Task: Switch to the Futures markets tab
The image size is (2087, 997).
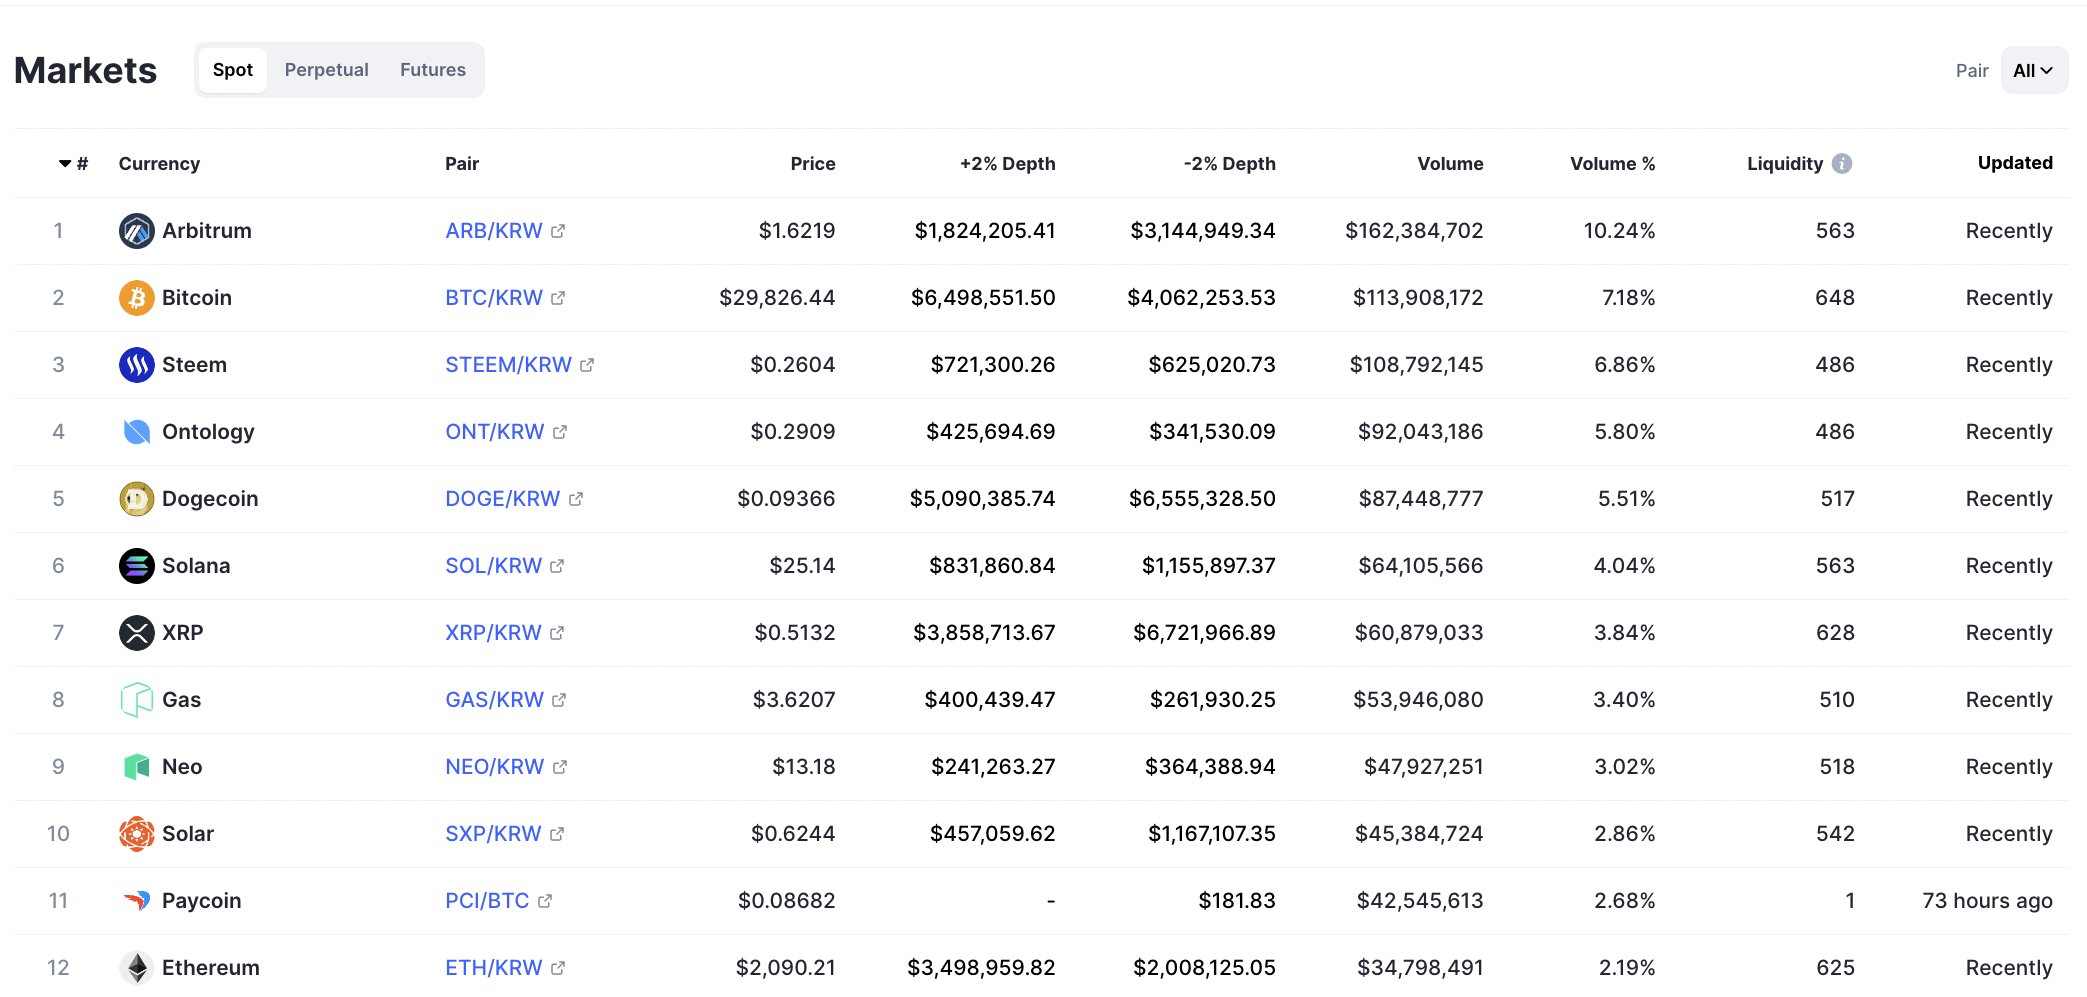Action: [432, 70]
